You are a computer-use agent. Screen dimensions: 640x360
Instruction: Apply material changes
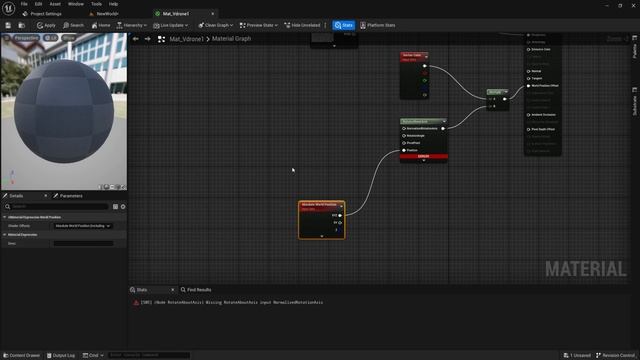46,25
